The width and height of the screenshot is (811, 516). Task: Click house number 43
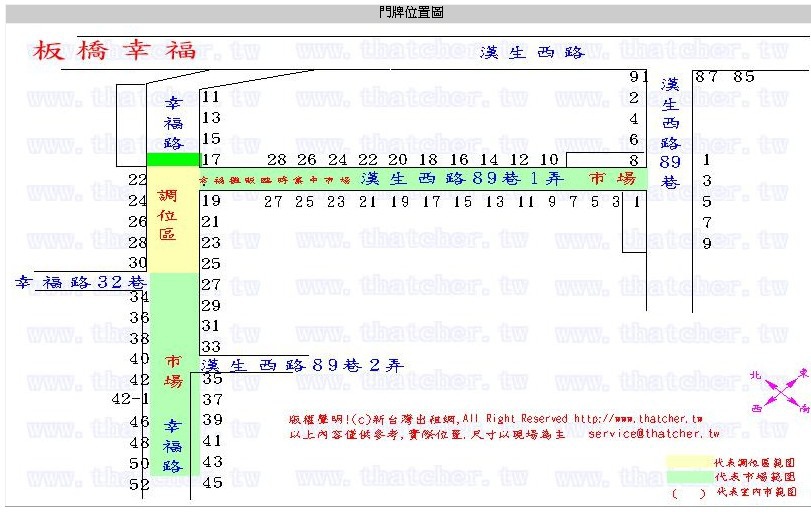[213, 461]
